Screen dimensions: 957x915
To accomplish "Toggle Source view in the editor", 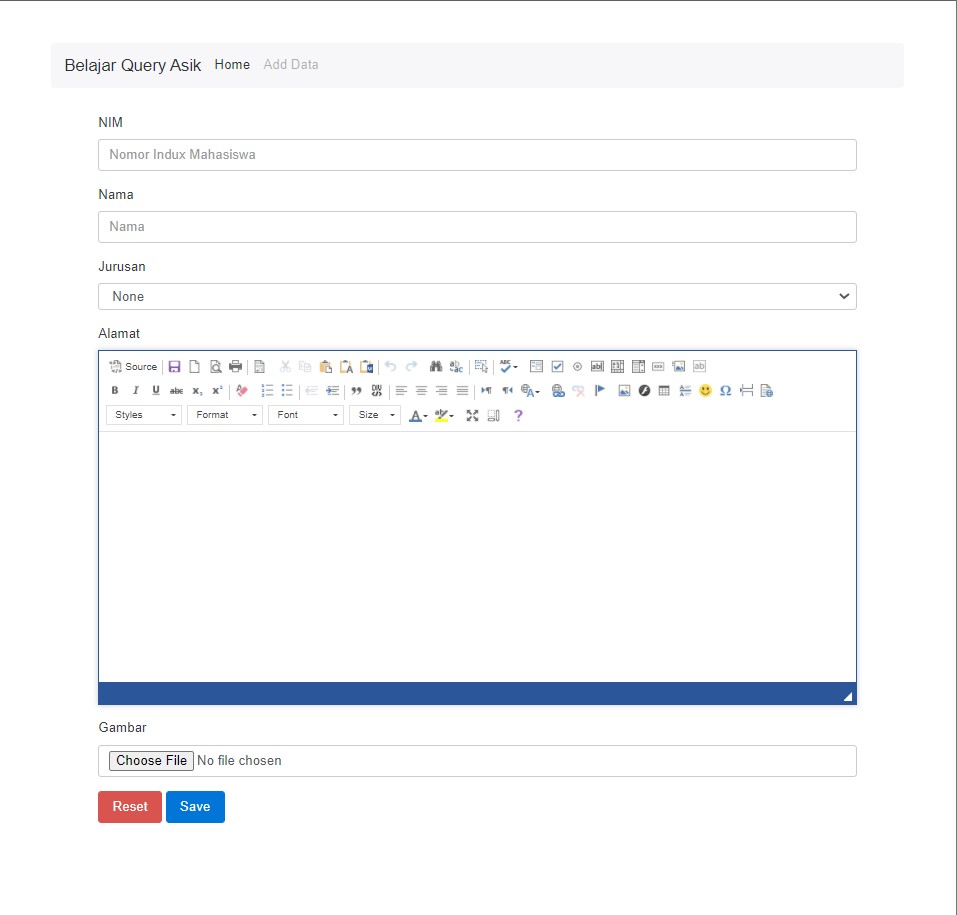I will (x=133, y=366).
